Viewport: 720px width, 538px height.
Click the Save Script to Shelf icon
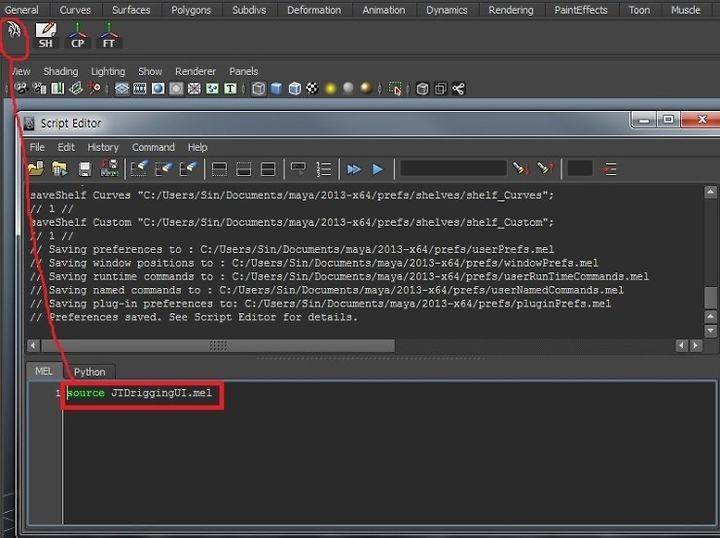pos(109,169)
